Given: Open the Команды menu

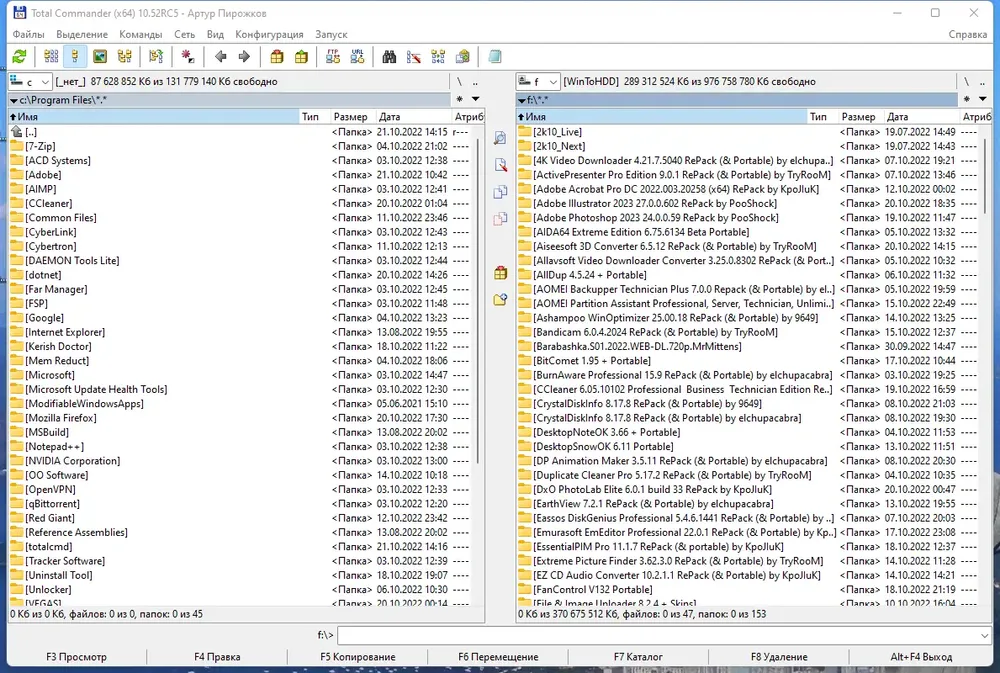Looking at the screenshot, I should click(x=140, y=34).
